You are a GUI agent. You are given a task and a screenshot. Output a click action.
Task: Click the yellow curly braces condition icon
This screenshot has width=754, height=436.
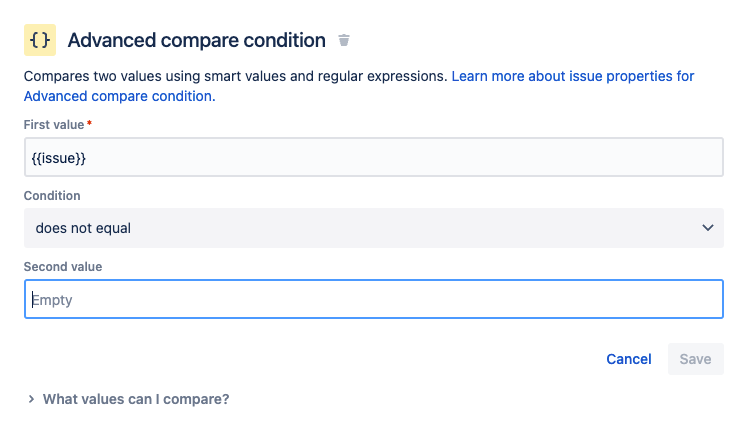[x=40, y=40]
